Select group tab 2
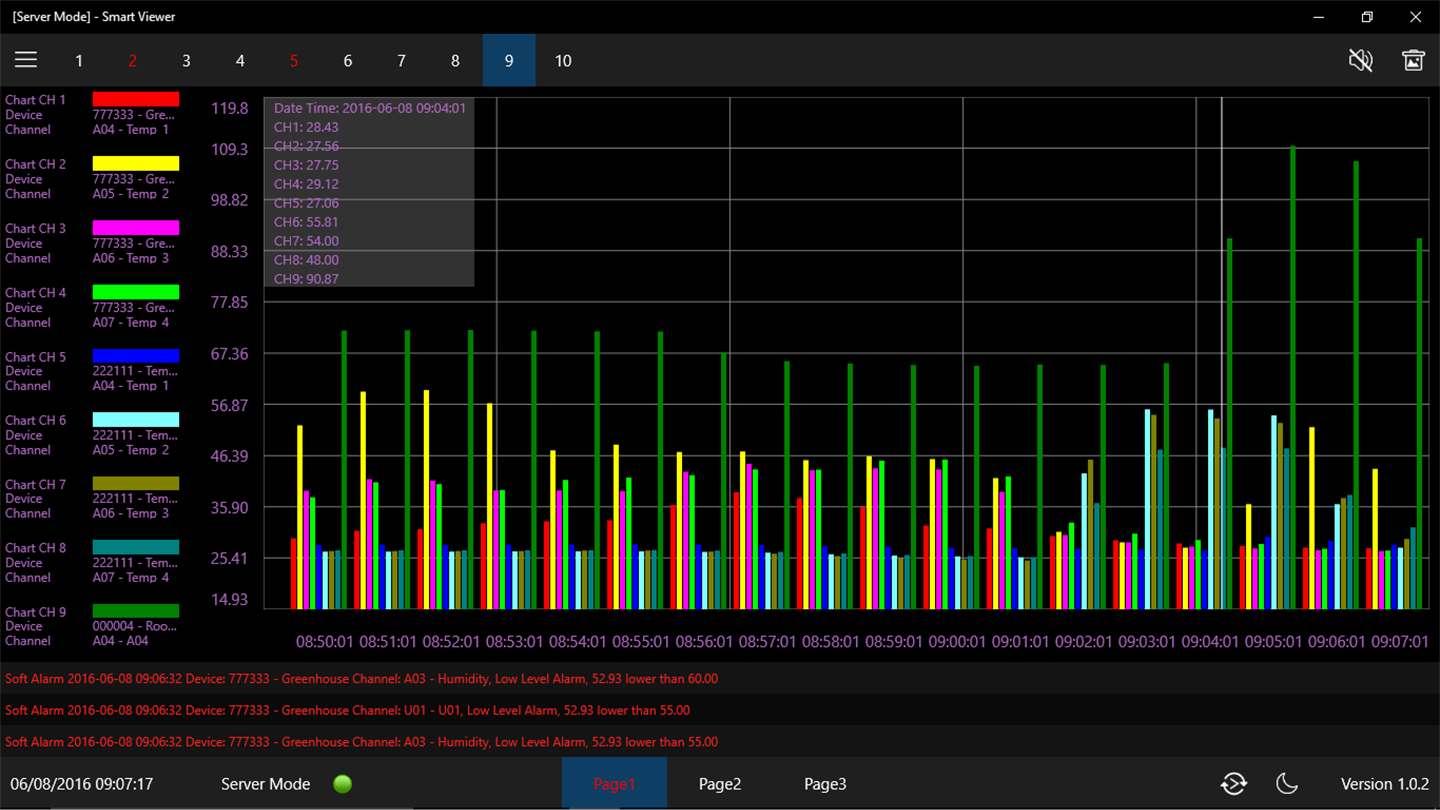 pos(132,61)
